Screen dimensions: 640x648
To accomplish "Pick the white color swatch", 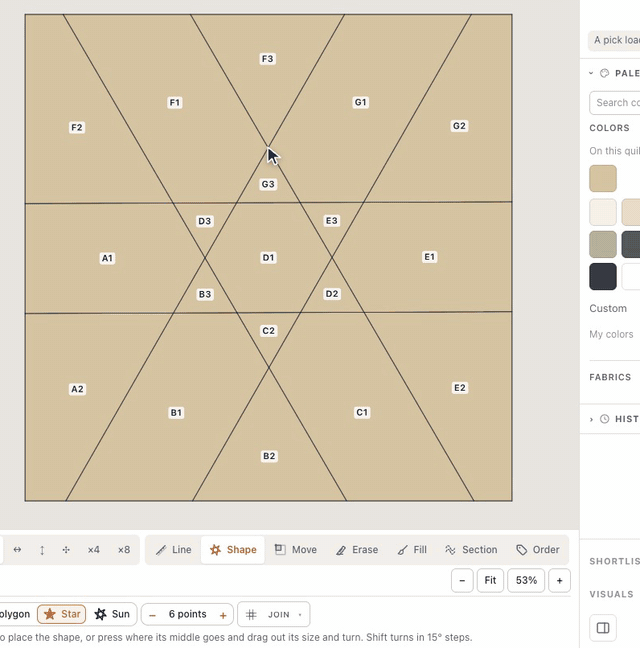I will (631, 276).
